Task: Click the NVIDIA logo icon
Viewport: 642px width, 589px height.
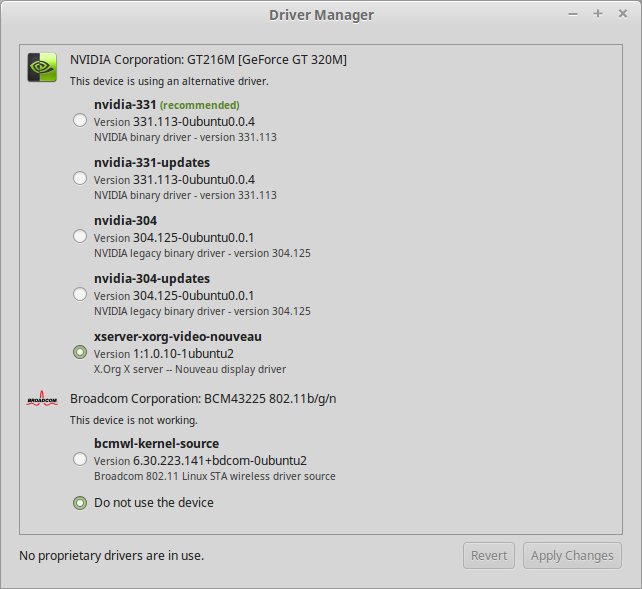Action: pos(42,67)
